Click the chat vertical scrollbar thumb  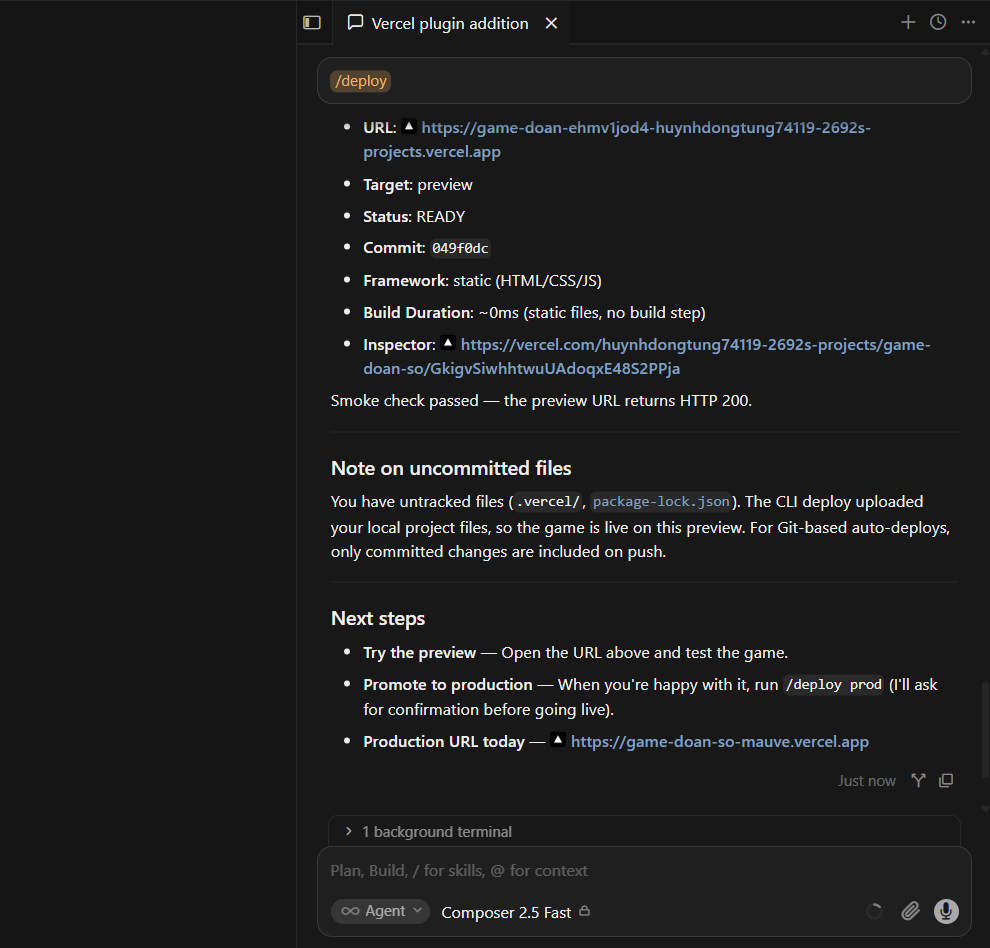point(985,729)
